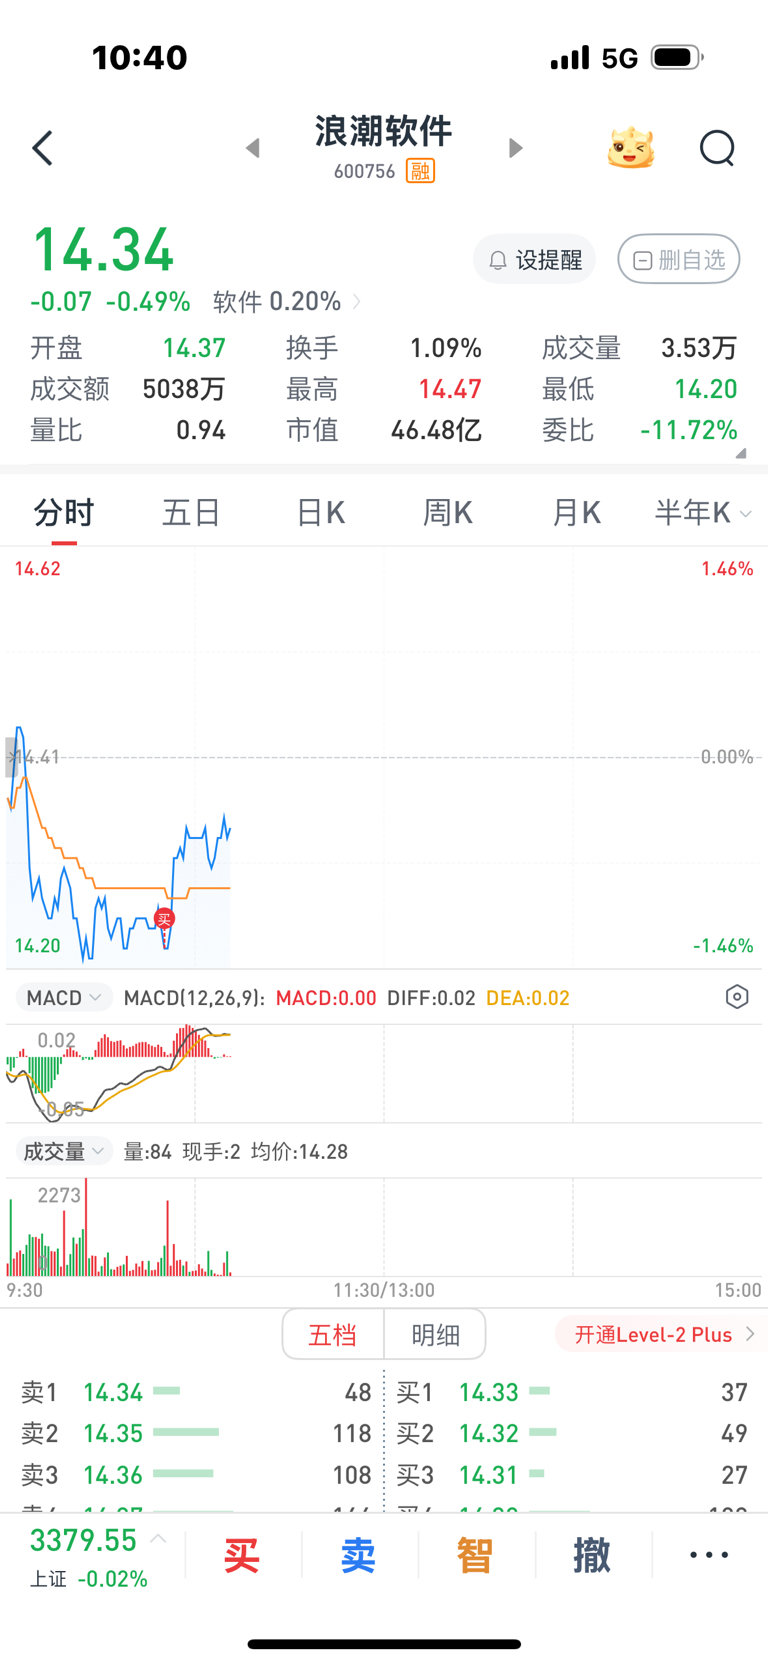The image size is (769, 1665).
Task: Open the 成交量 indicator dropdown
Action: pyautogui.click(x=64, y=1151)
